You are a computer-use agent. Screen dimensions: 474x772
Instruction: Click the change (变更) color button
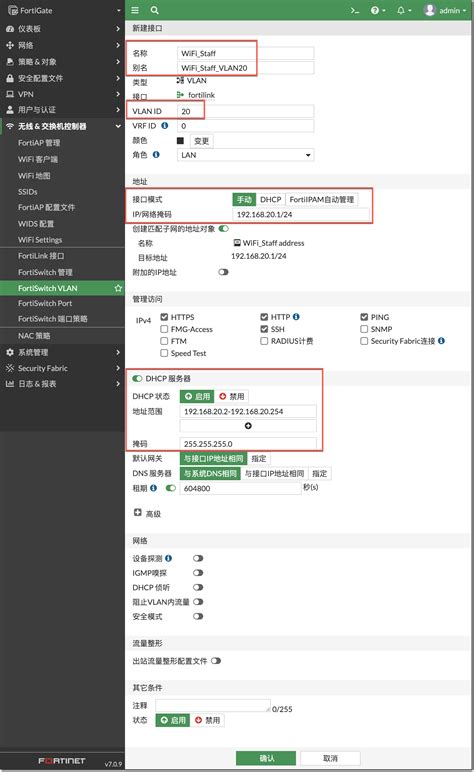point(202,141)
